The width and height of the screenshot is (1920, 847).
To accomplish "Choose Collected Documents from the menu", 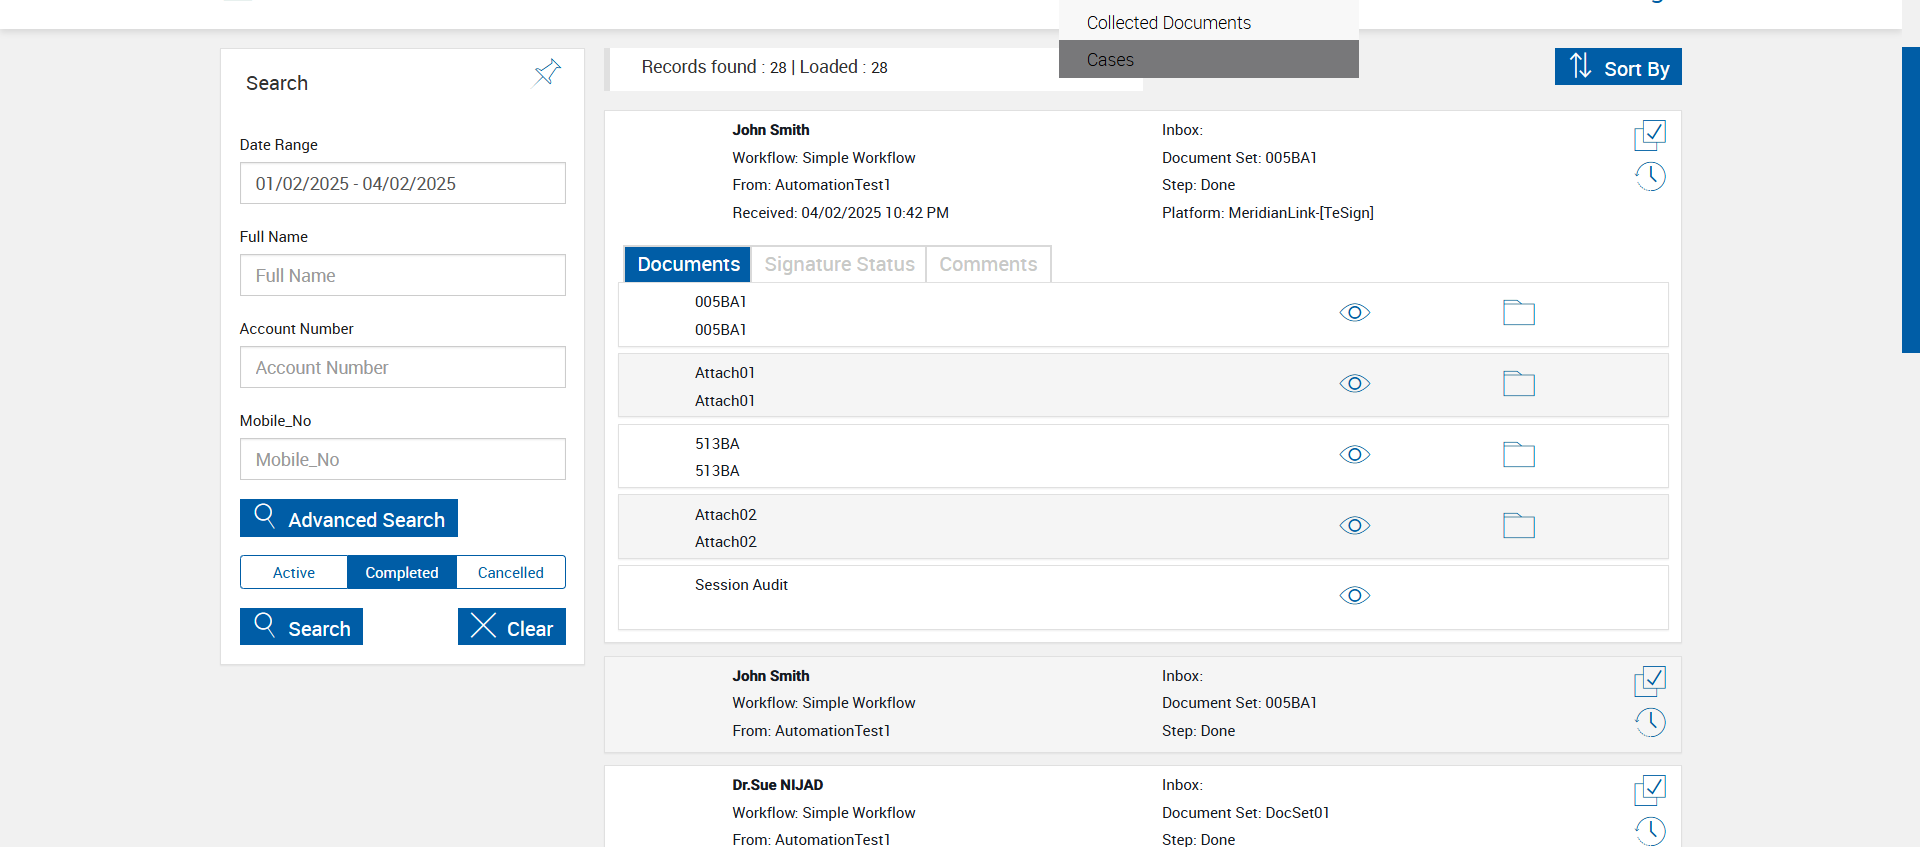I will coord(1168,23).
